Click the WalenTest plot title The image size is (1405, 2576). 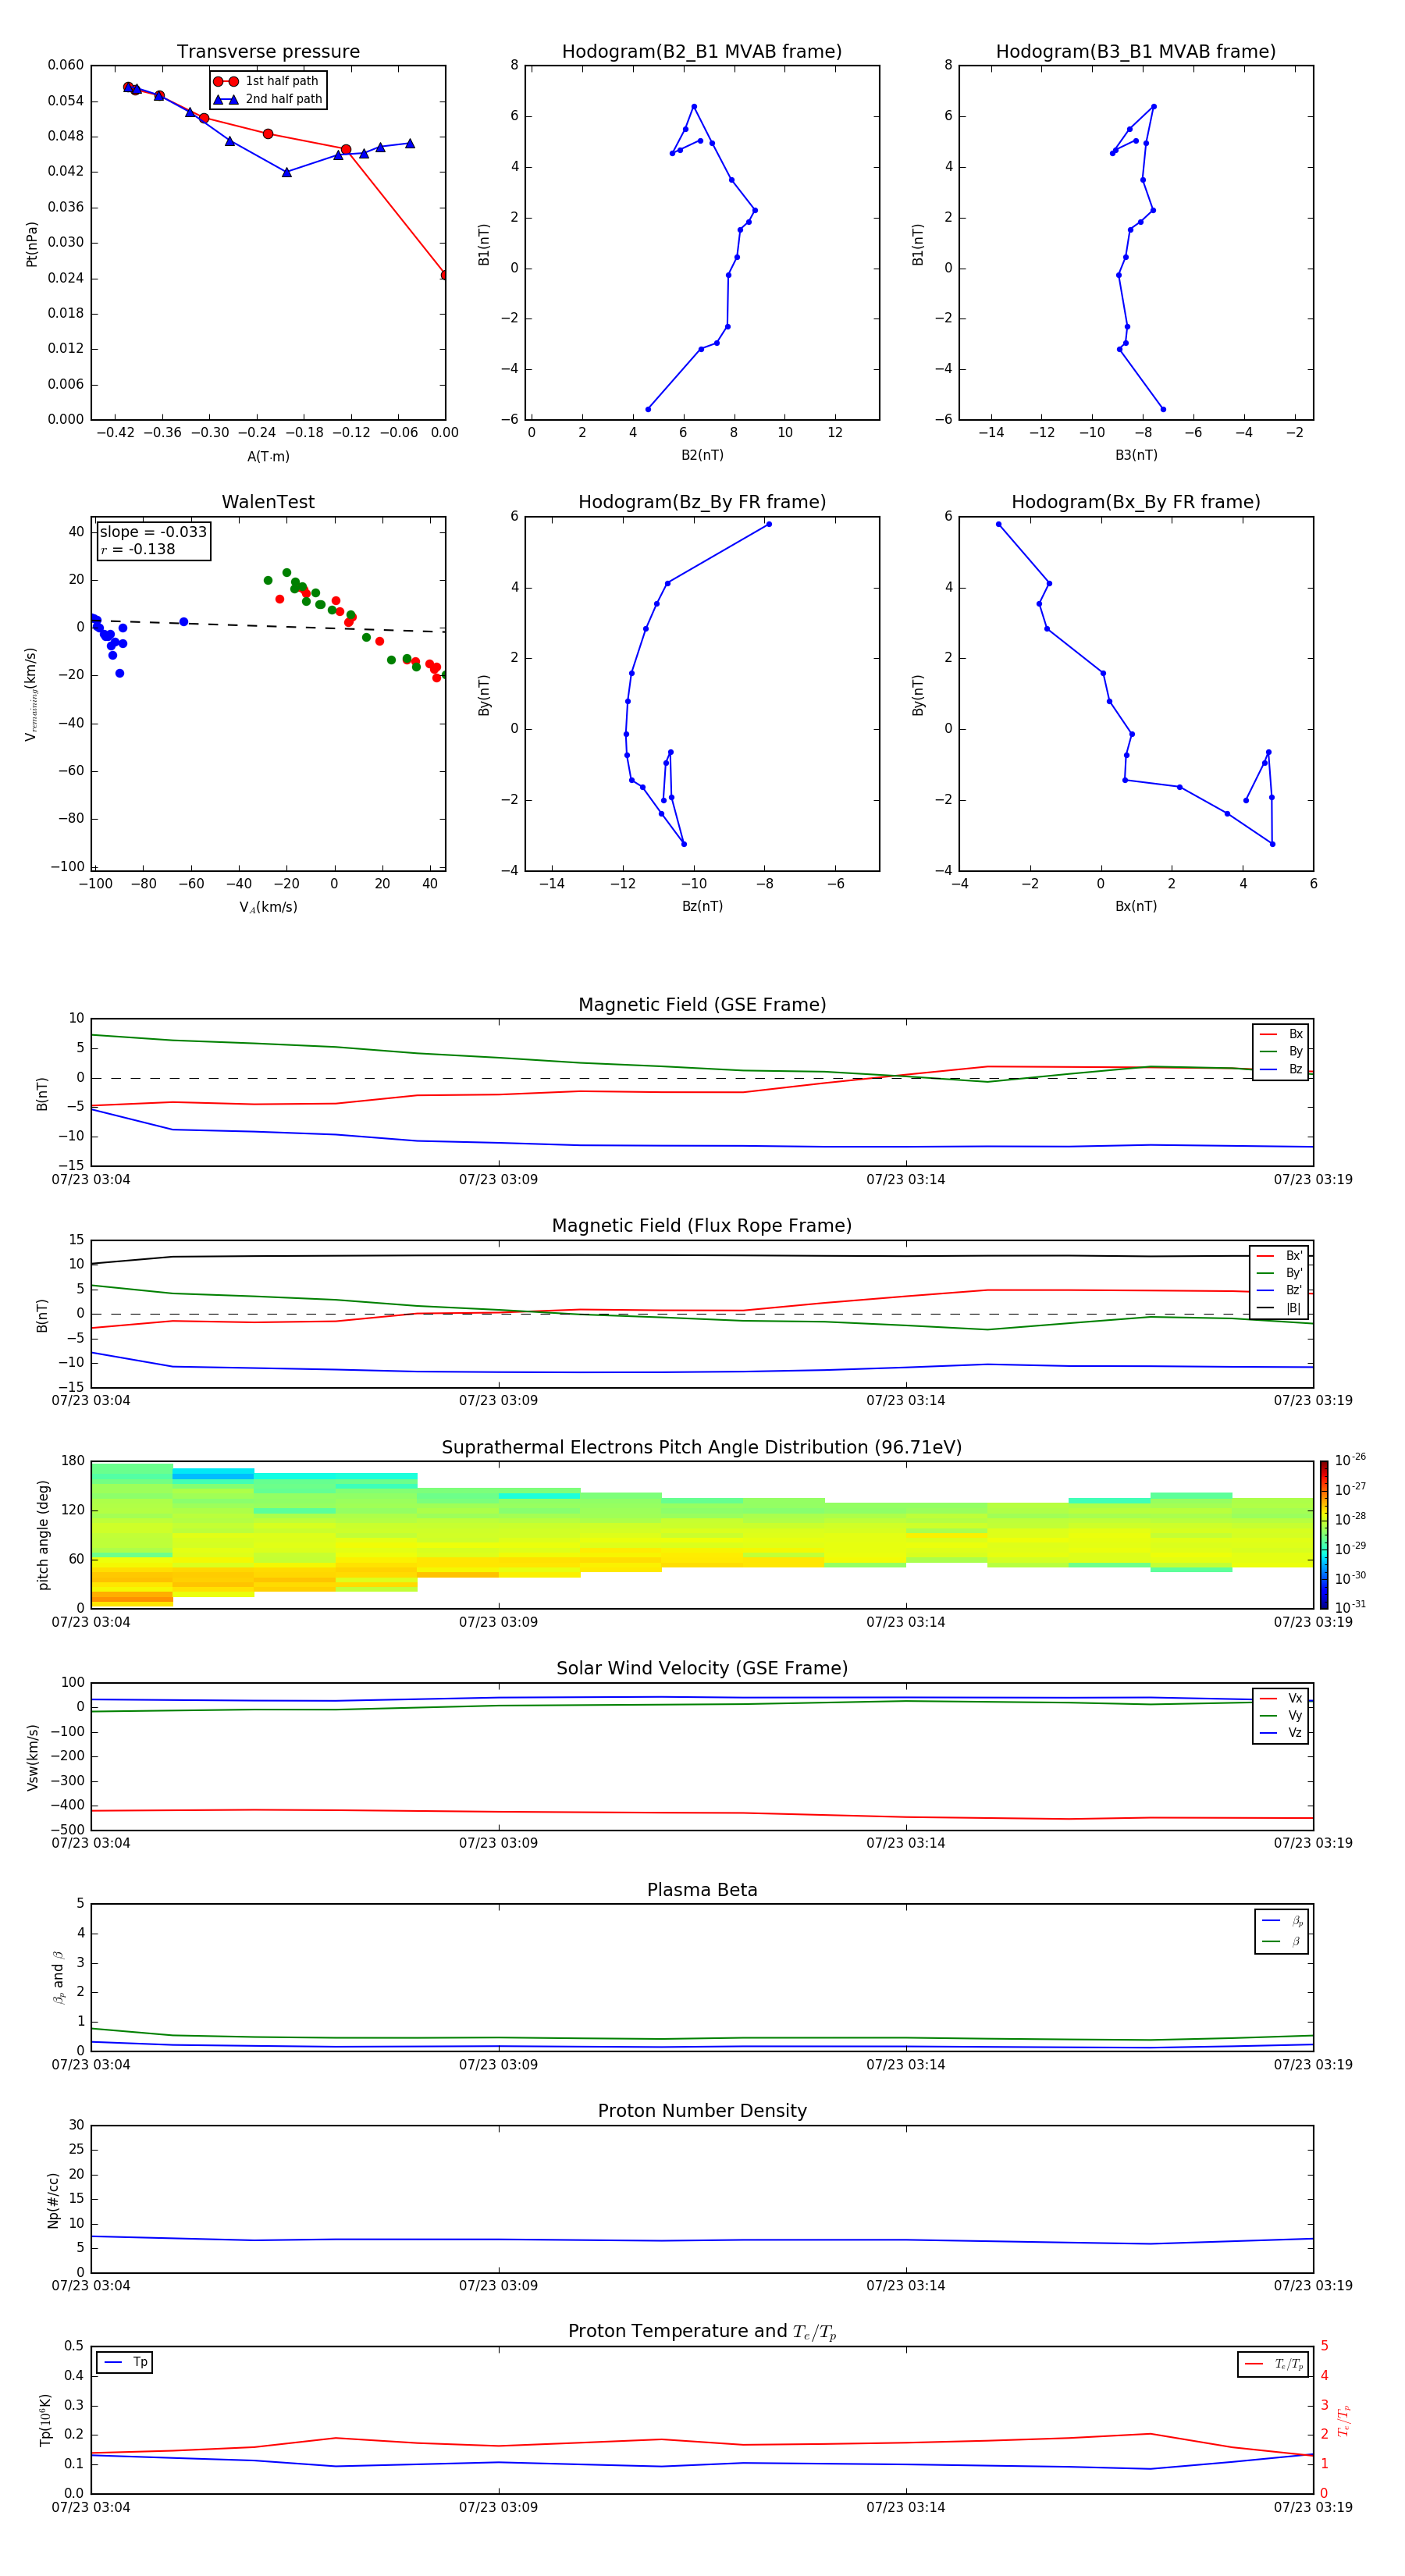(268, 502)
